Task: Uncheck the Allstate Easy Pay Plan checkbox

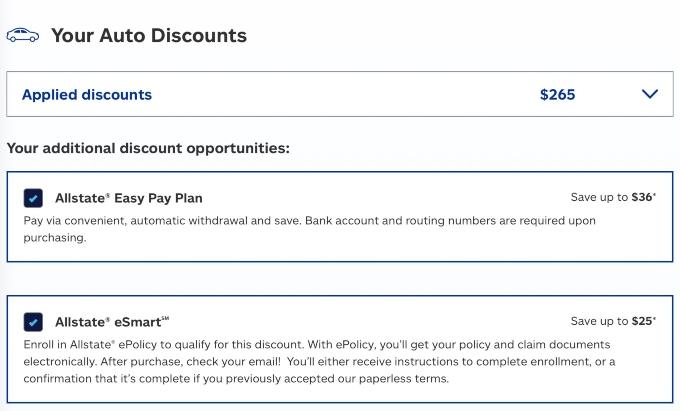Action: click(33, 198)
